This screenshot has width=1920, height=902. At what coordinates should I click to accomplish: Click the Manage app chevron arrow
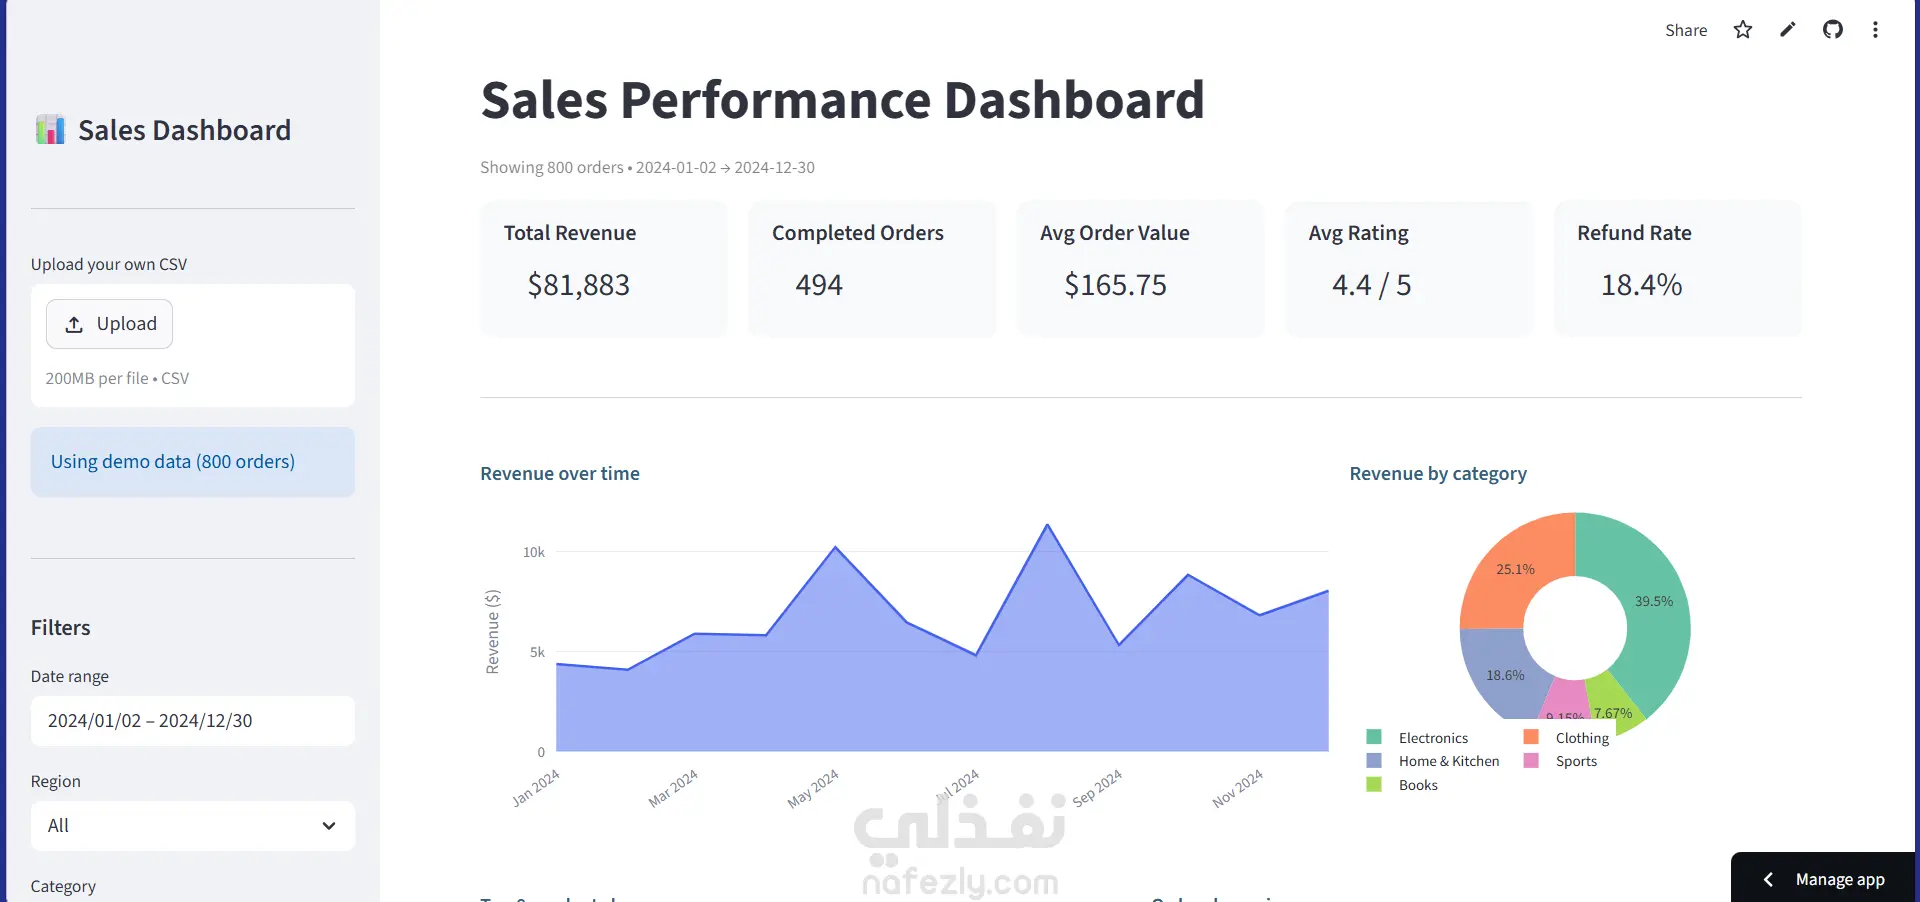[x=1768, y=879]
